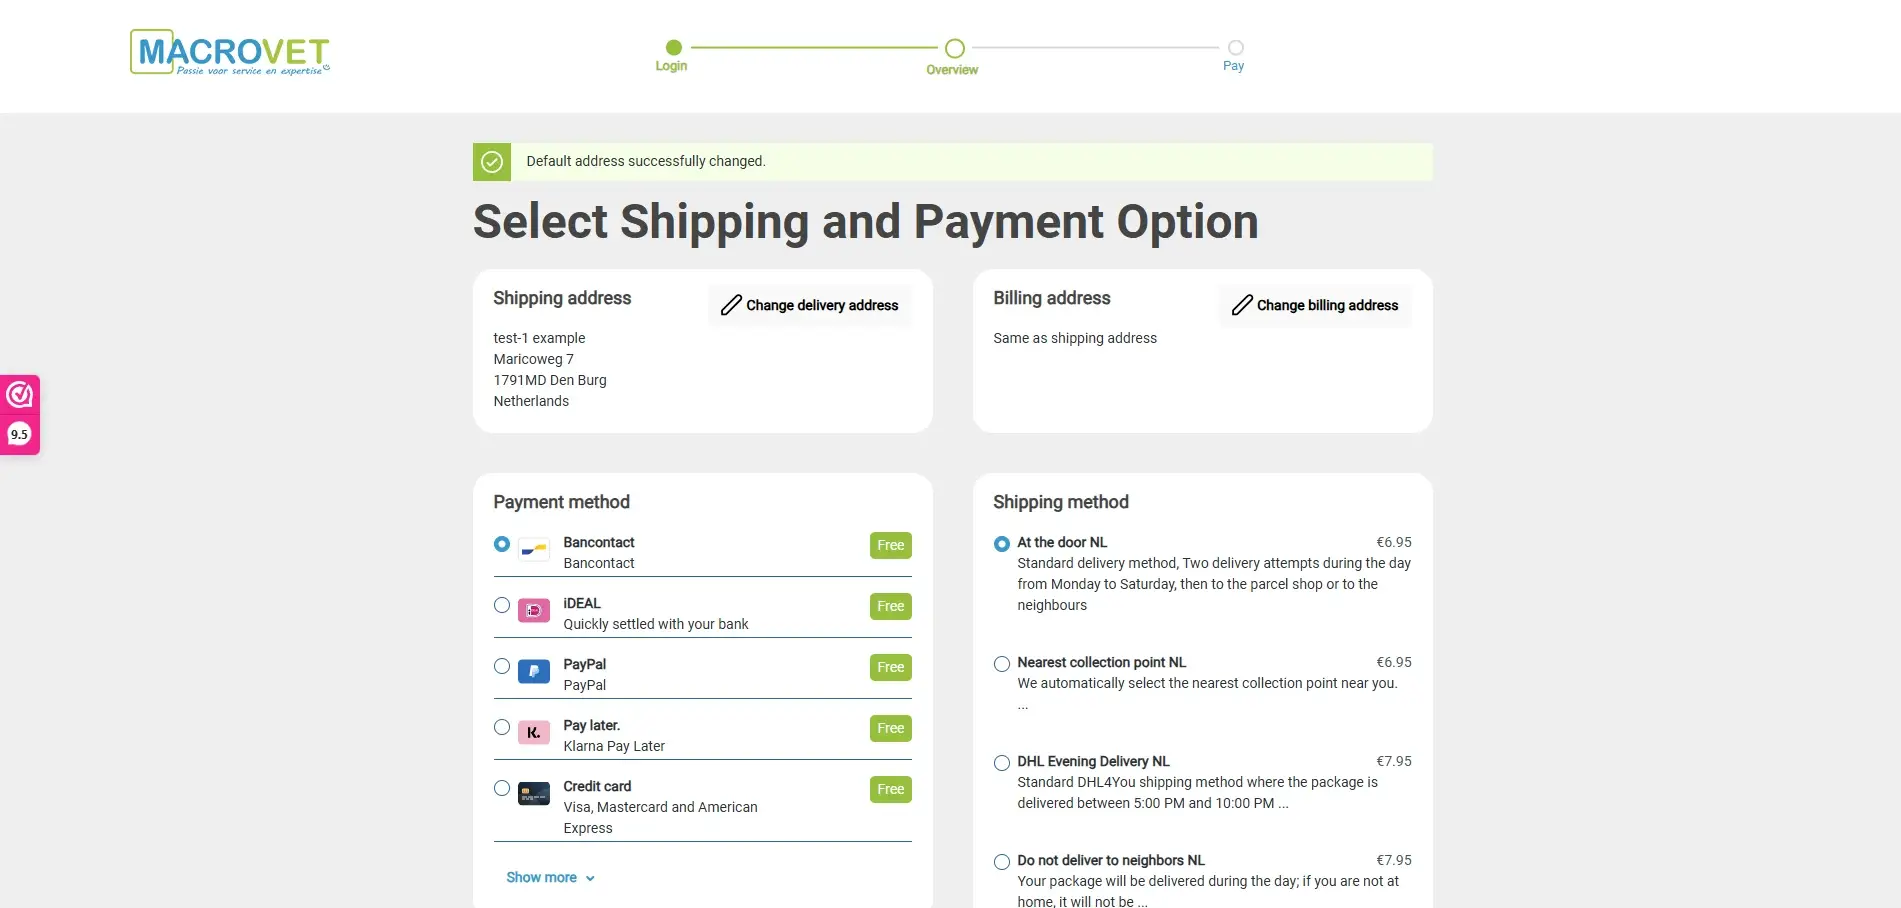Choose DHL Evening Delivery NL shipping

[x=1001, y=762]
